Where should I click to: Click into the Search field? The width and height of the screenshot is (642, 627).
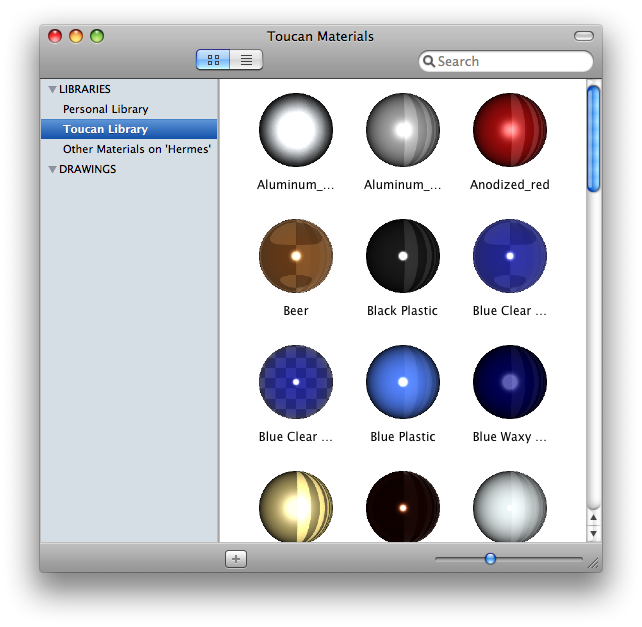click(x=512, y=61)
